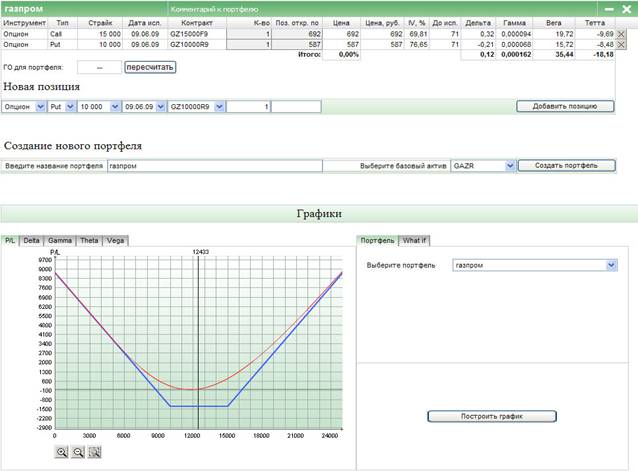Image resolution: width=638 pixels, height=471 pixels.
Task: Focus the new position quantity field
Action: point(249,107)
